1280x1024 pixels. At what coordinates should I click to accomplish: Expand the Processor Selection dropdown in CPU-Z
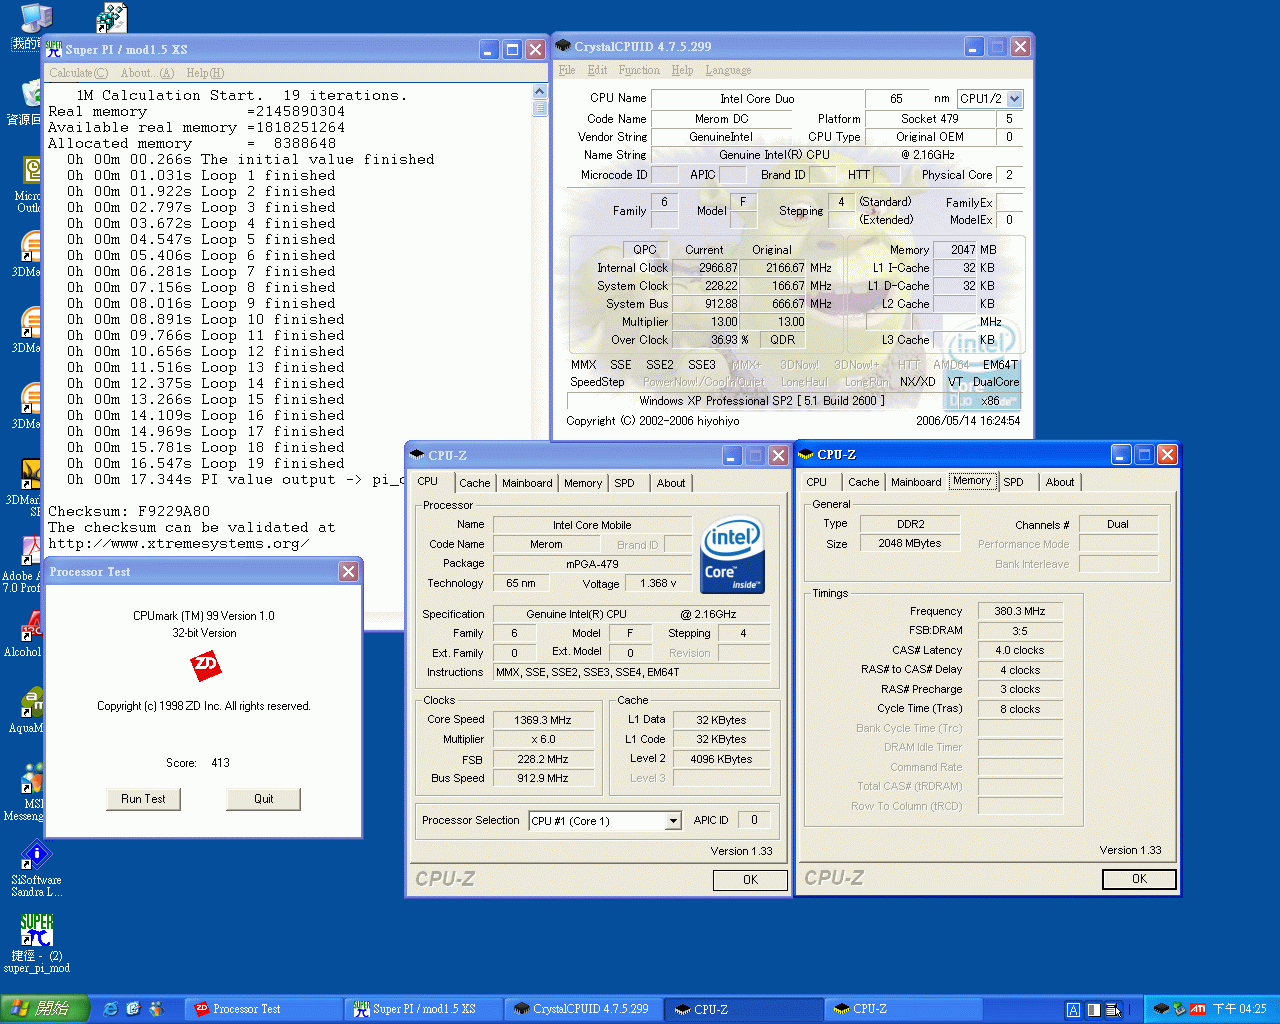tap(673, 821)
